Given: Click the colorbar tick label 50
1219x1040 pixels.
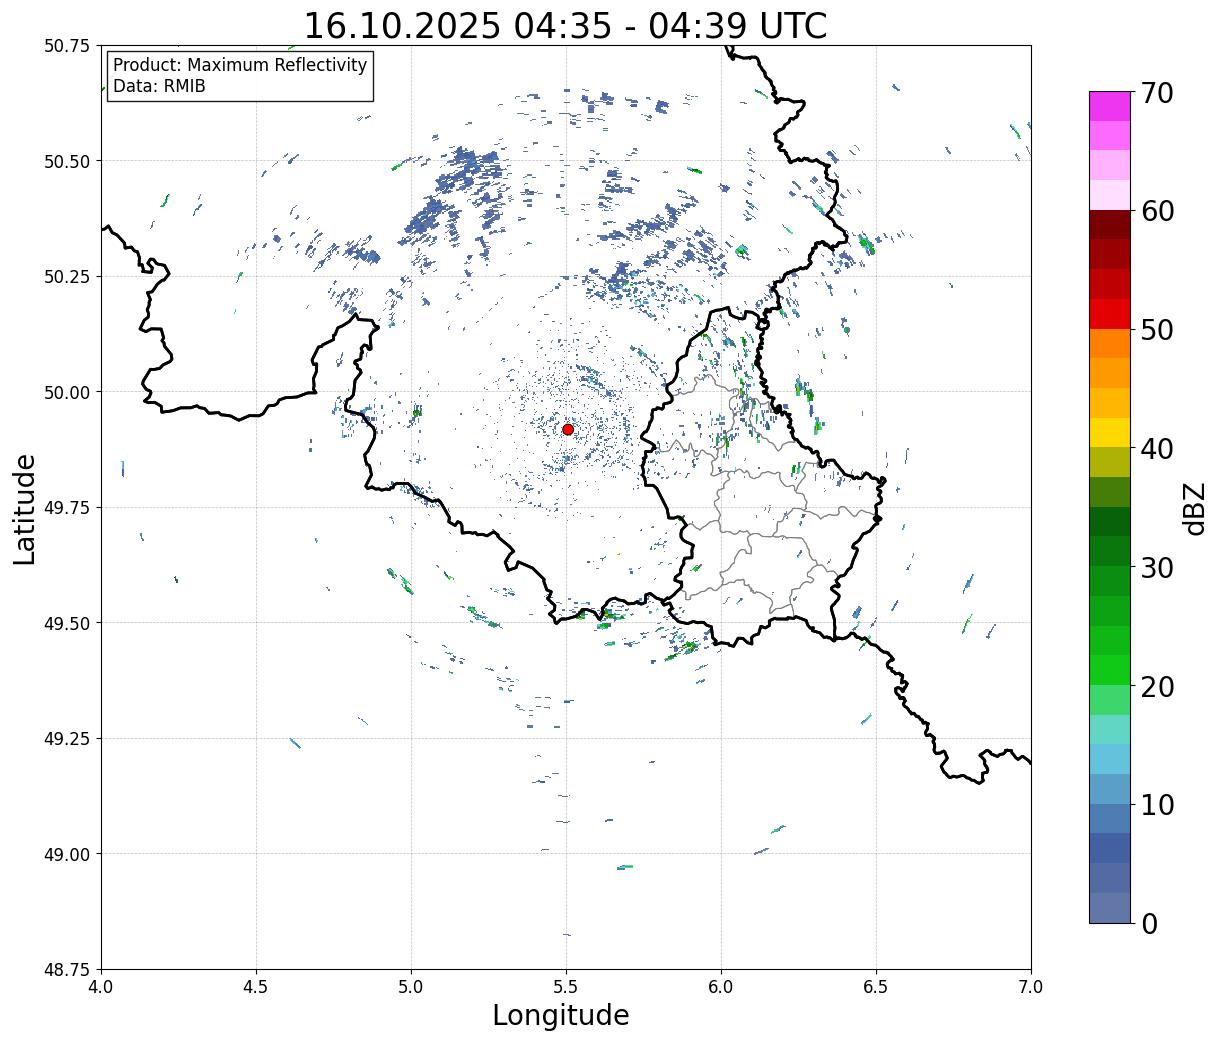Looking at the screenshot, I should click(1157, 330).
